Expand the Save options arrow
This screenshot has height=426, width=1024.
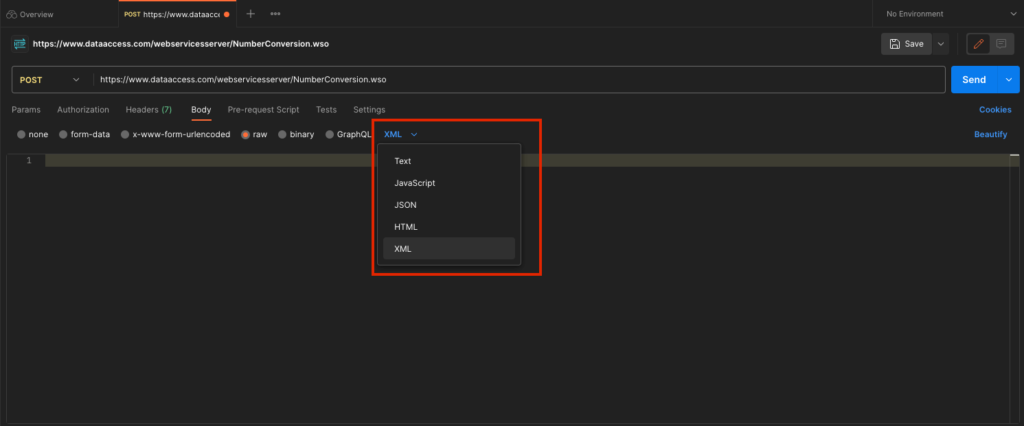click(941, 44)
